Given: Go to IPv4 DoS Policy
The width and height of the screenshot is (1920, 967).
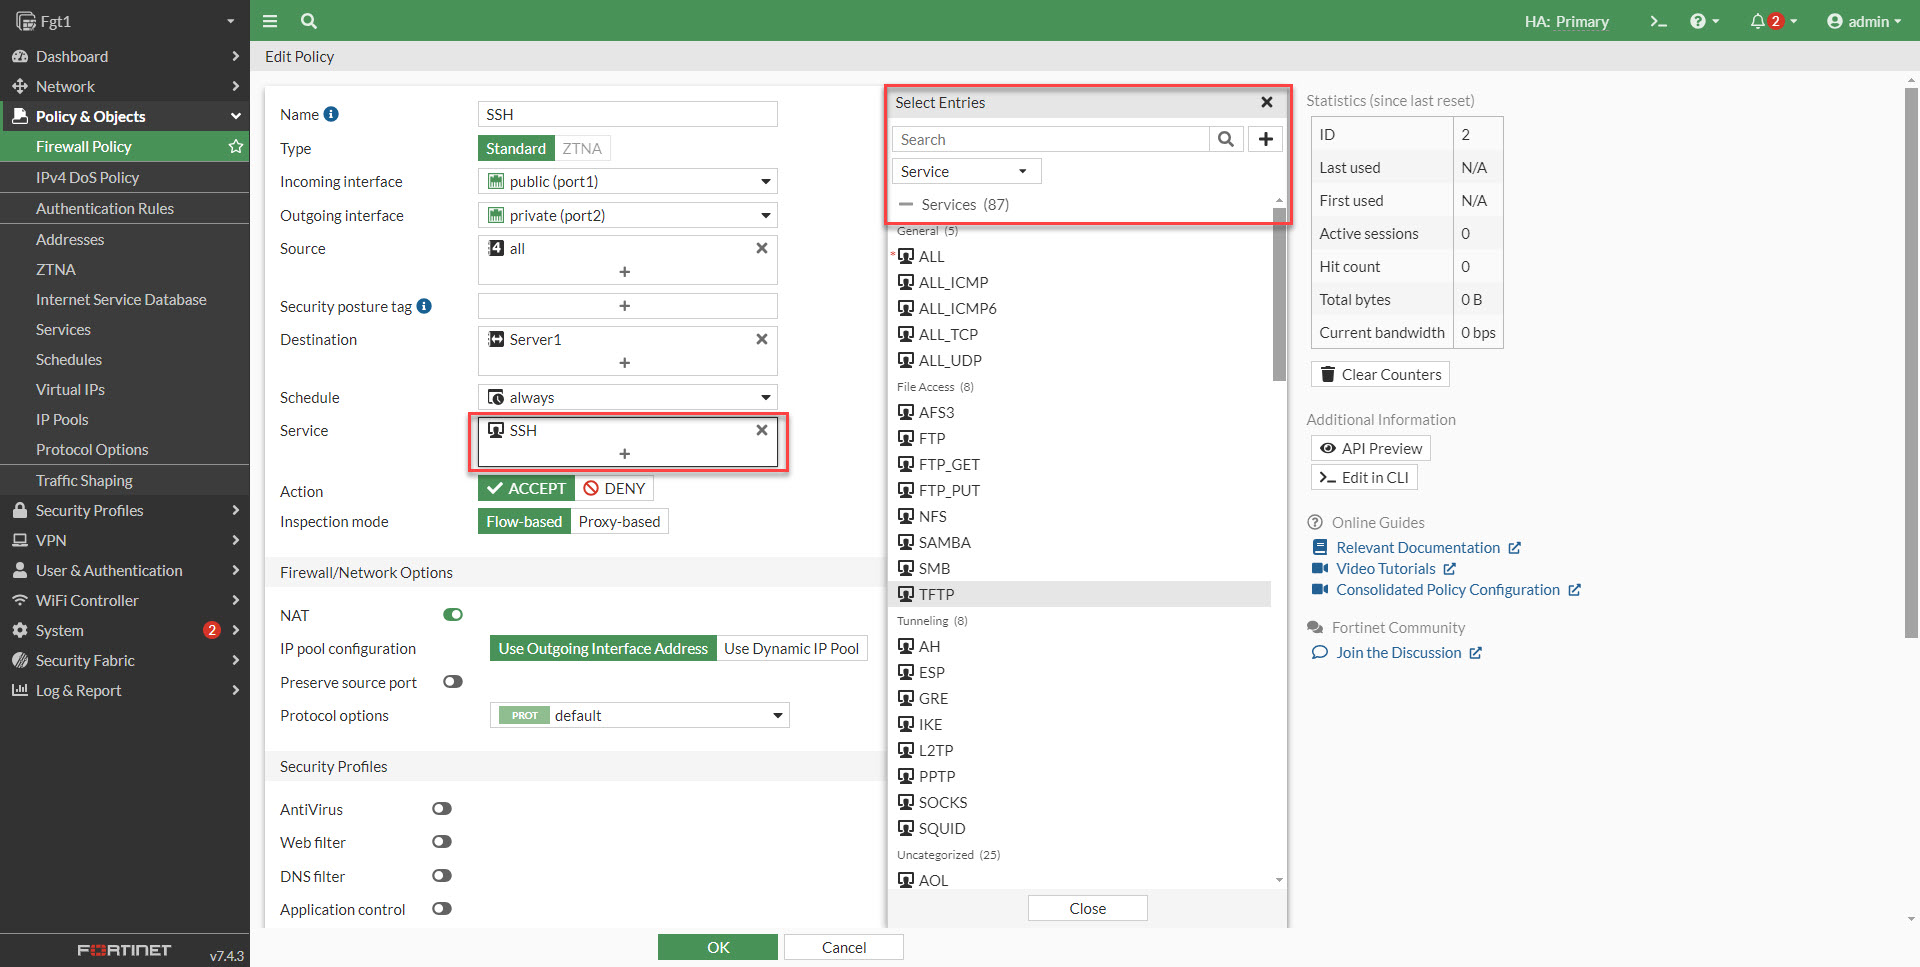Looking at the screenshot, I should pyautogui.click(x=87, y=177).
